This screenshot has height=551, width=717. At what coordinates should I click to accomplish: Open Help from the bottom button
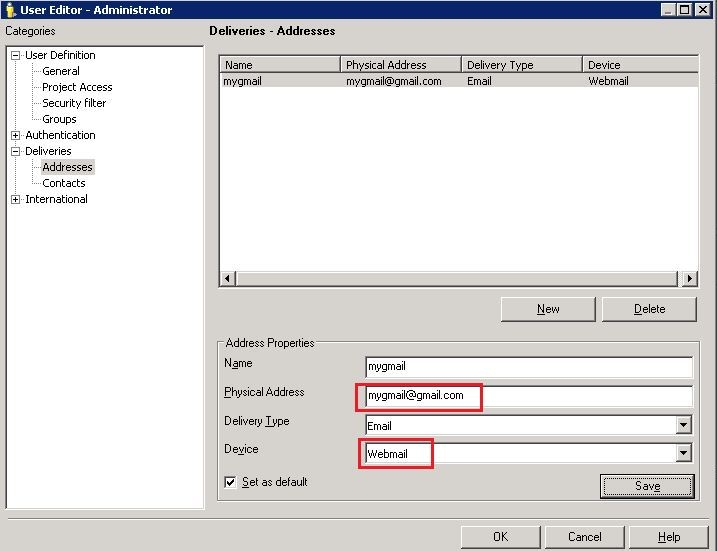669,537
